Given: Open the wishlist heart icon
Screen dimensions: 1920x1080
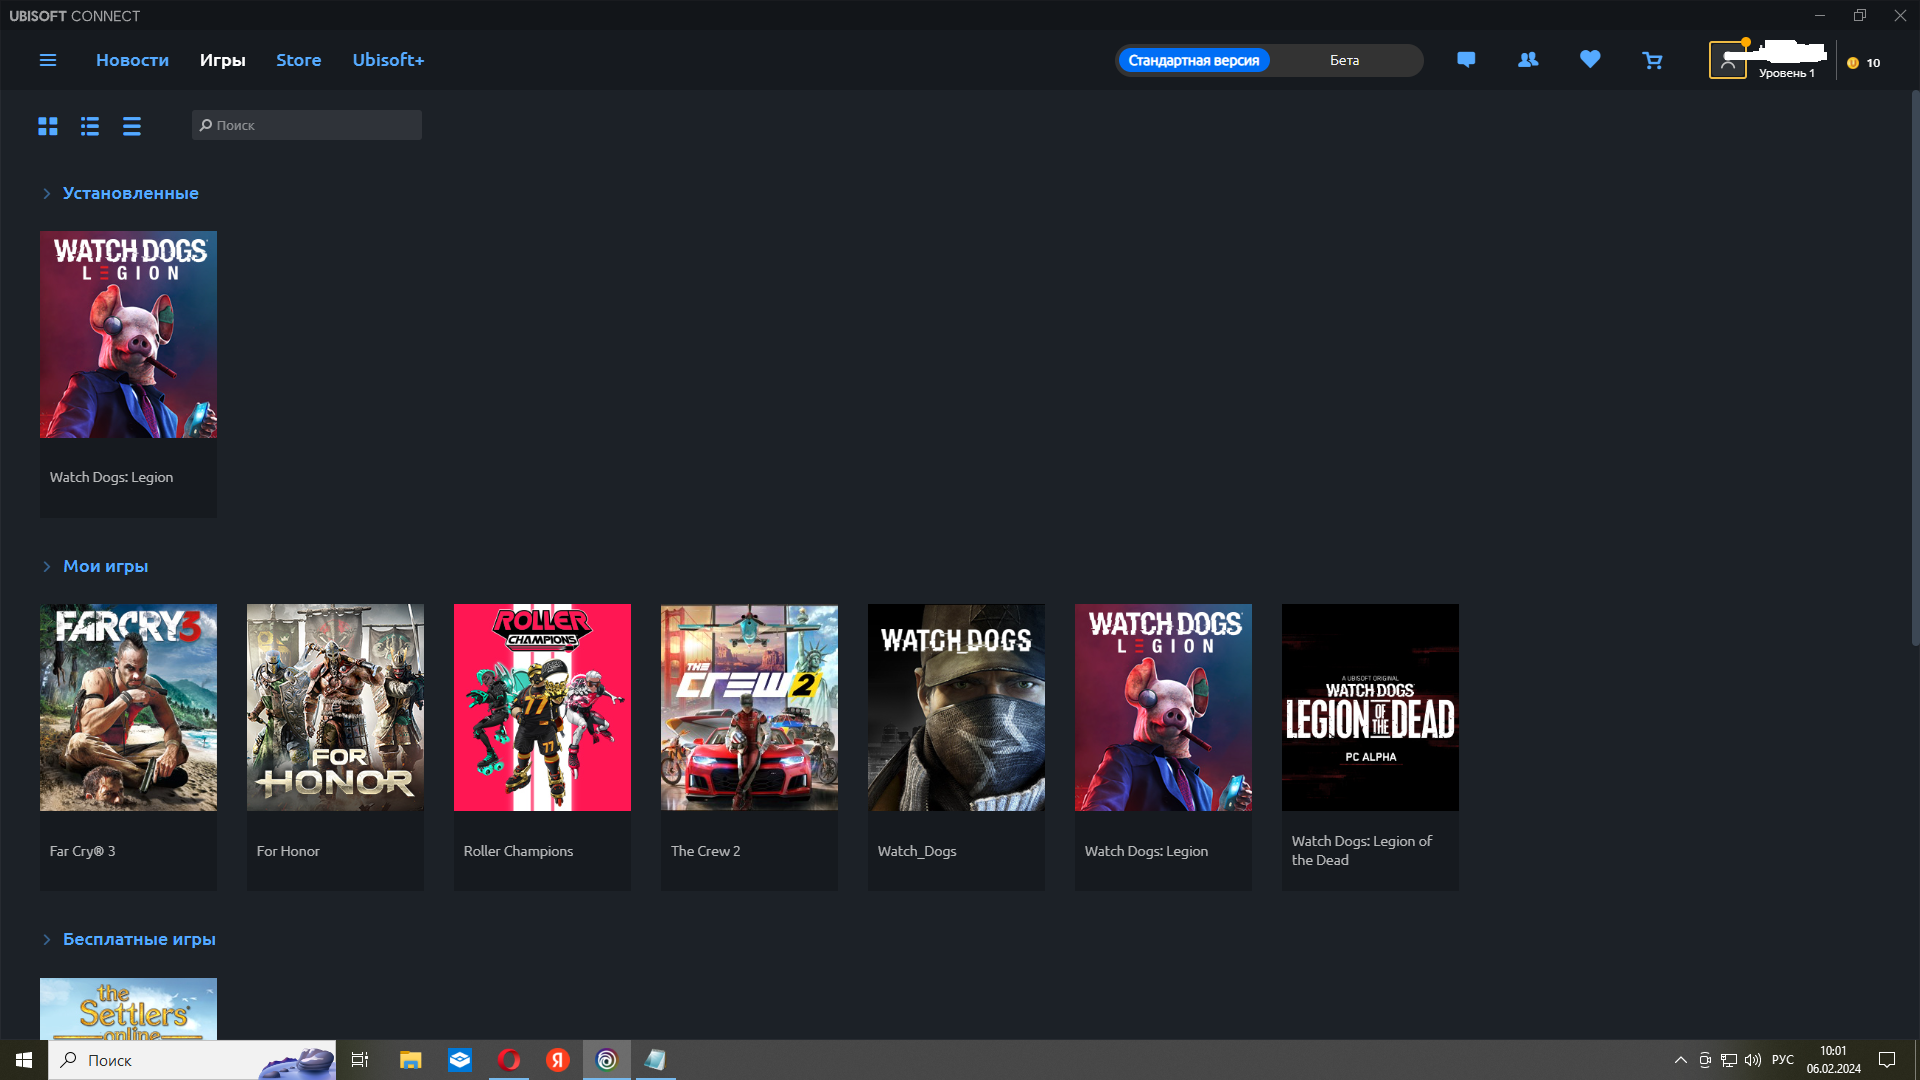Looking at the screenshot, I should click(1590, 60).
